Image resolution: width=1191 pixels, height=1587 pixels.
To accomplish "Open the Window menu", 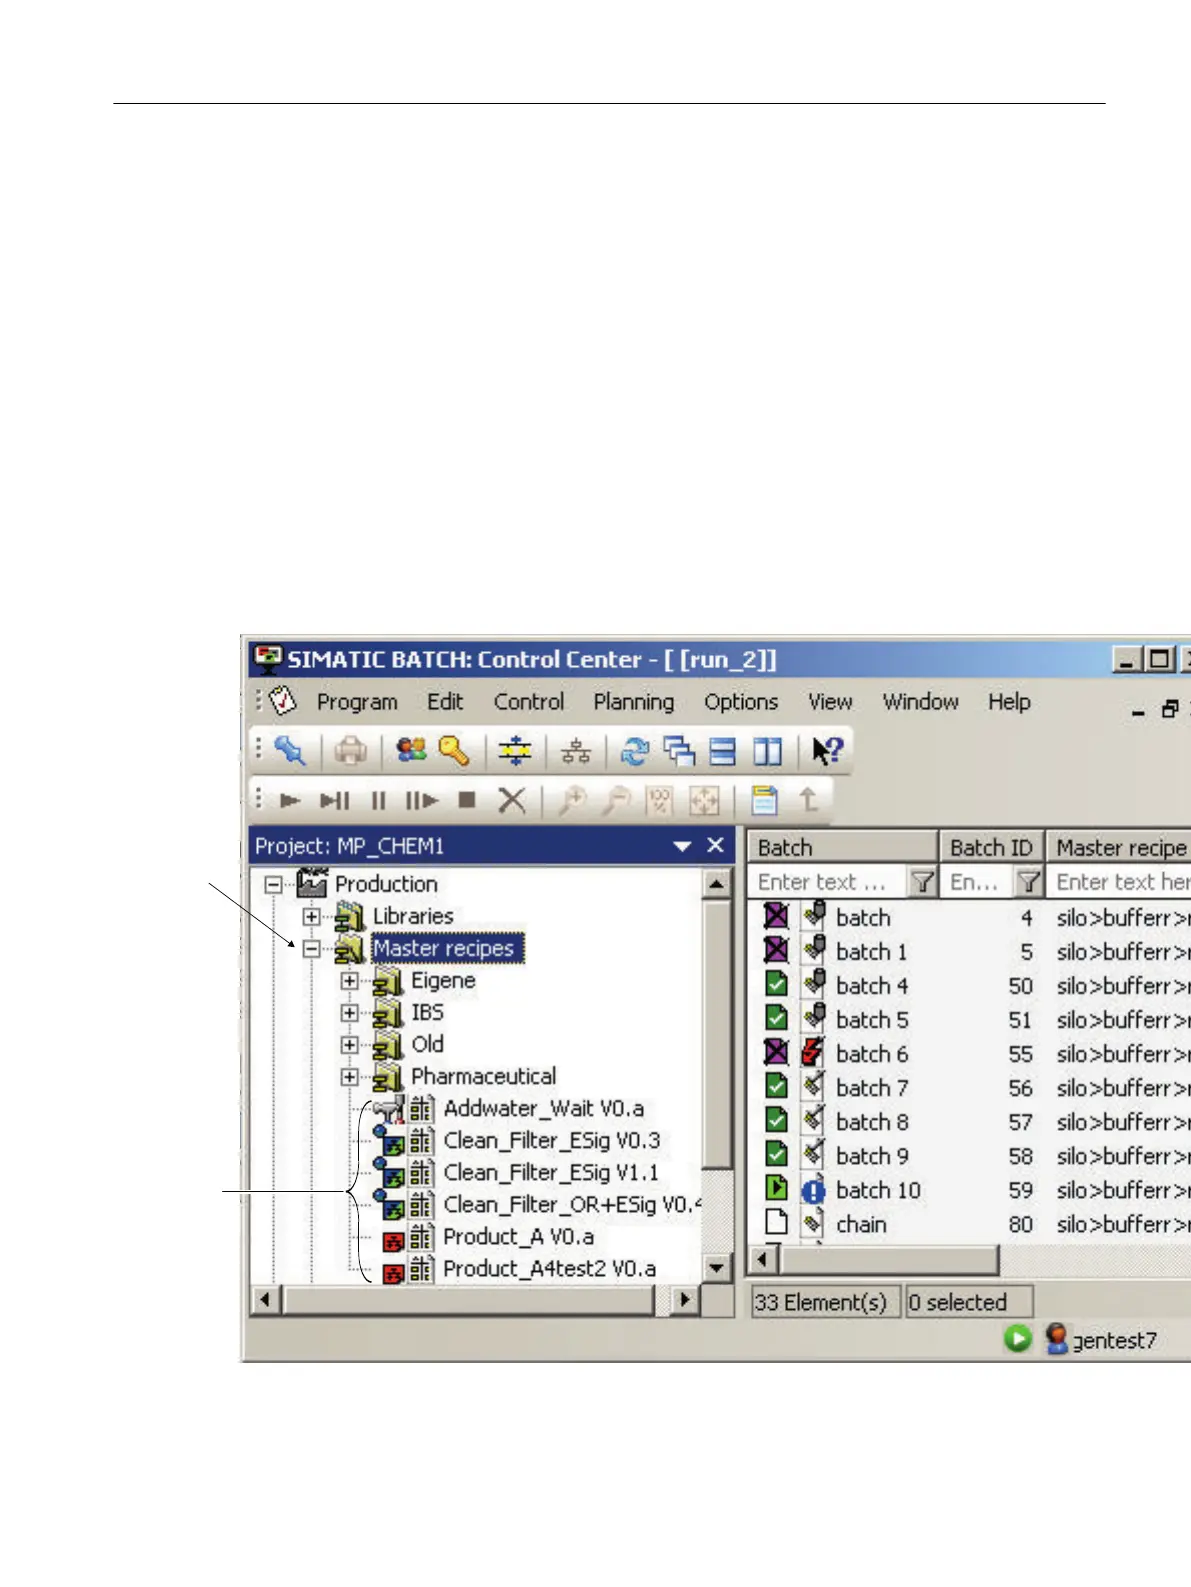I will [920, 702].
